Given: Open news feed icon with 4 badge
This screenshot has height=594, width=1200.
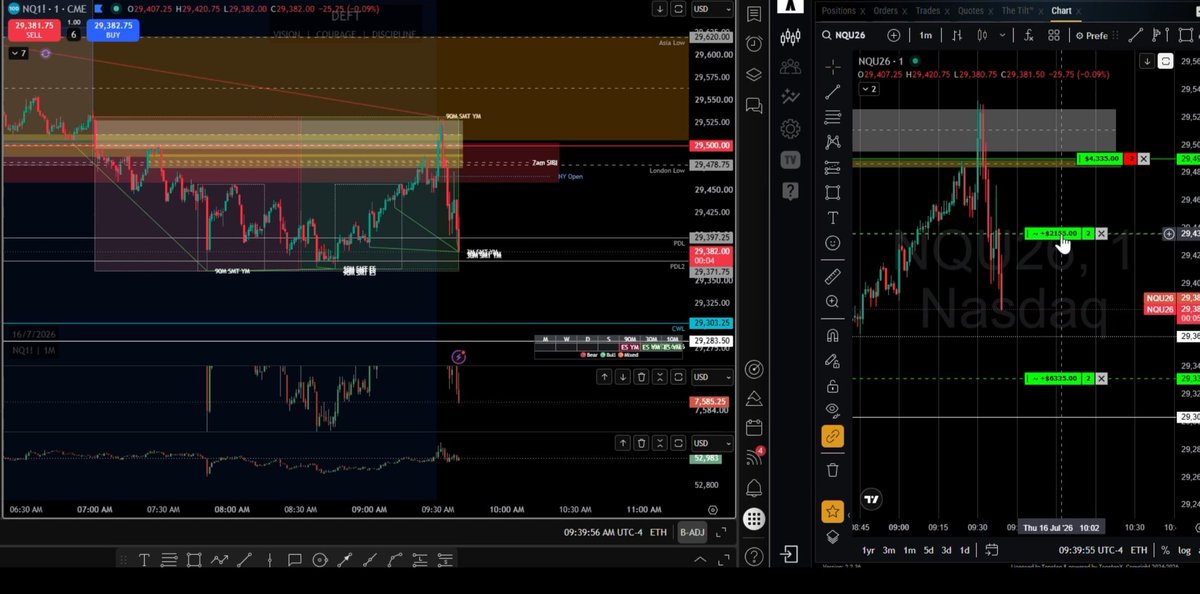Looking at the screenshot, I should pos(754,457).
